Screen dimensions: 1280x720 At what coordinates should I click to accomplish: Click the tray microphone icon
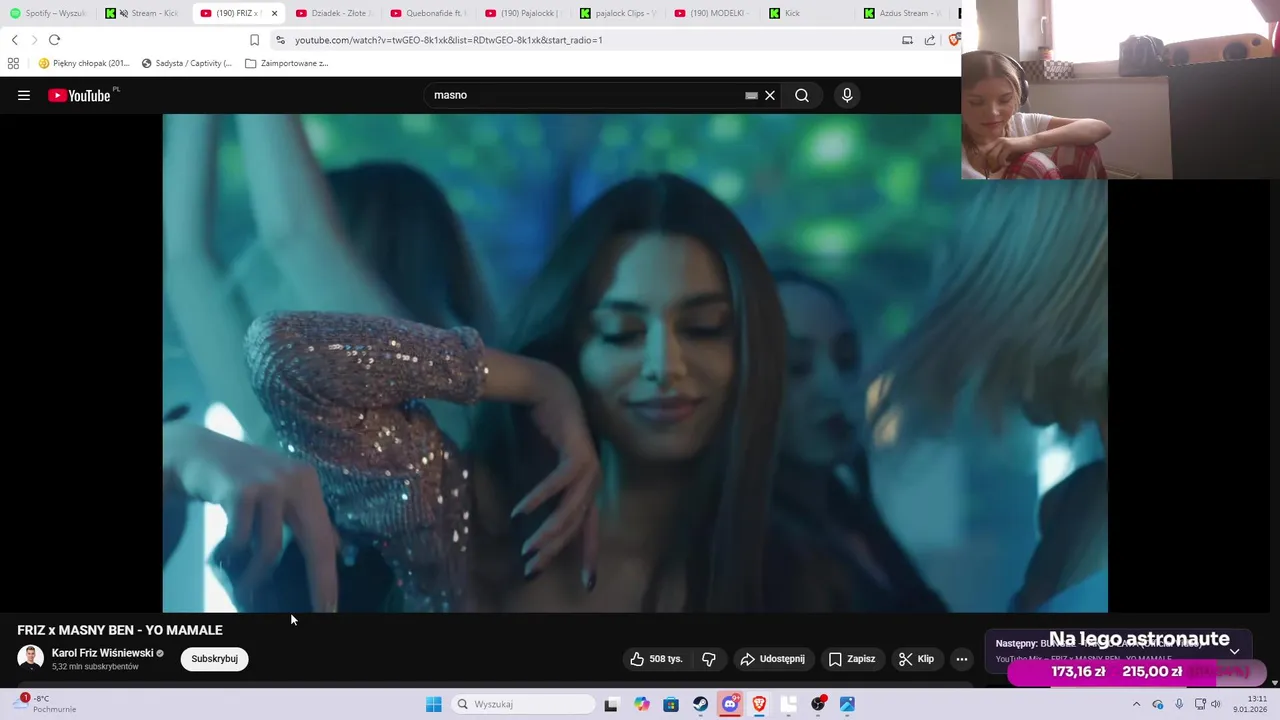click(1179, 704)
